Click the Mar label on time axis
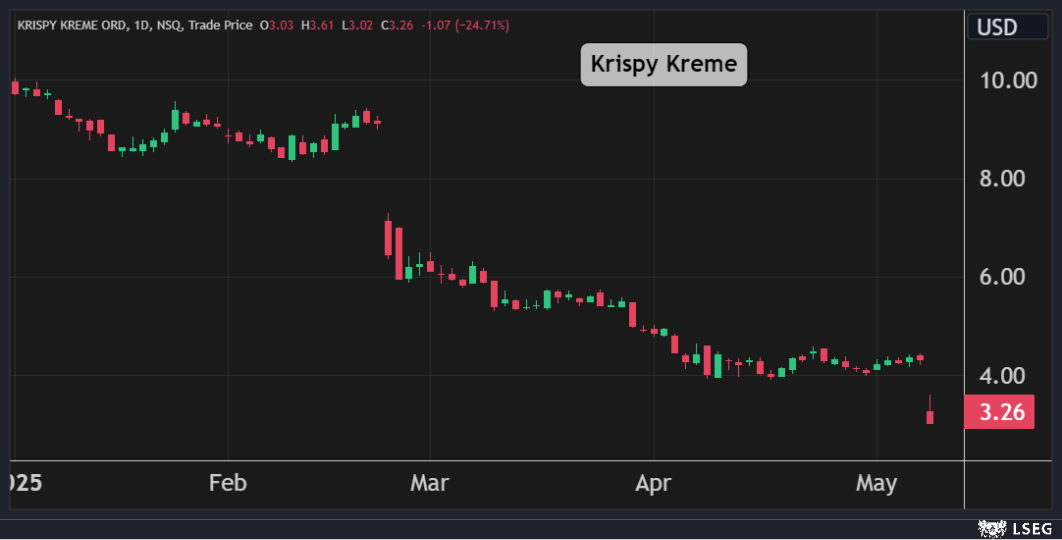Image resolution: width=1062 pixels, height=540 pixels. click(x=429, y=483)
